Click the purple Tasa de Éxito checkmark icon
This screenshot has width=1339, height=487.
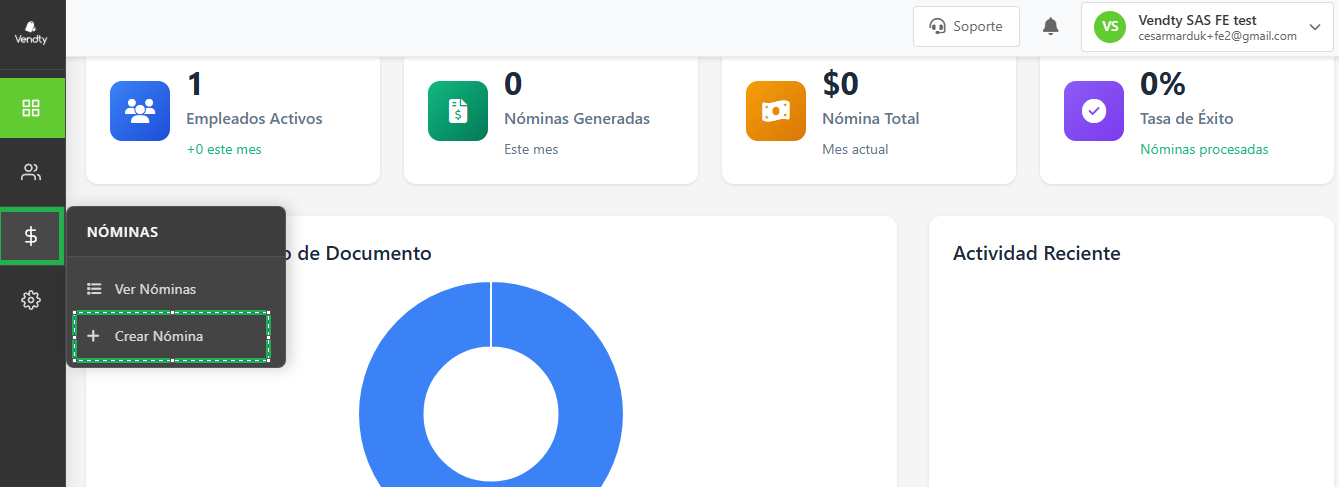pyautogui.click(x=1094, y=111)
